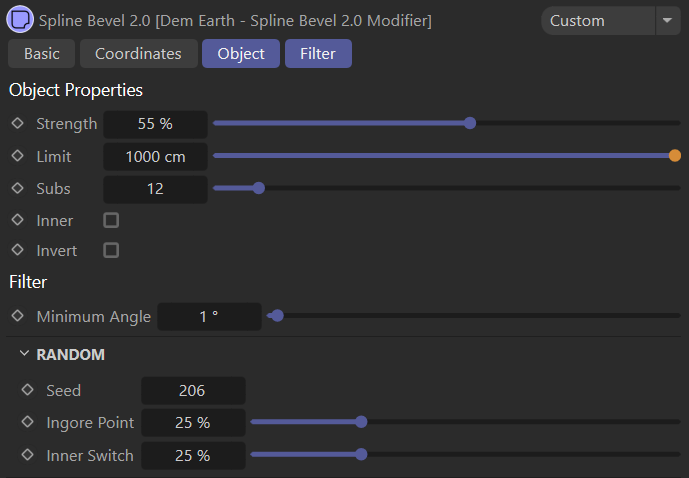Select the Object tab

241,54
